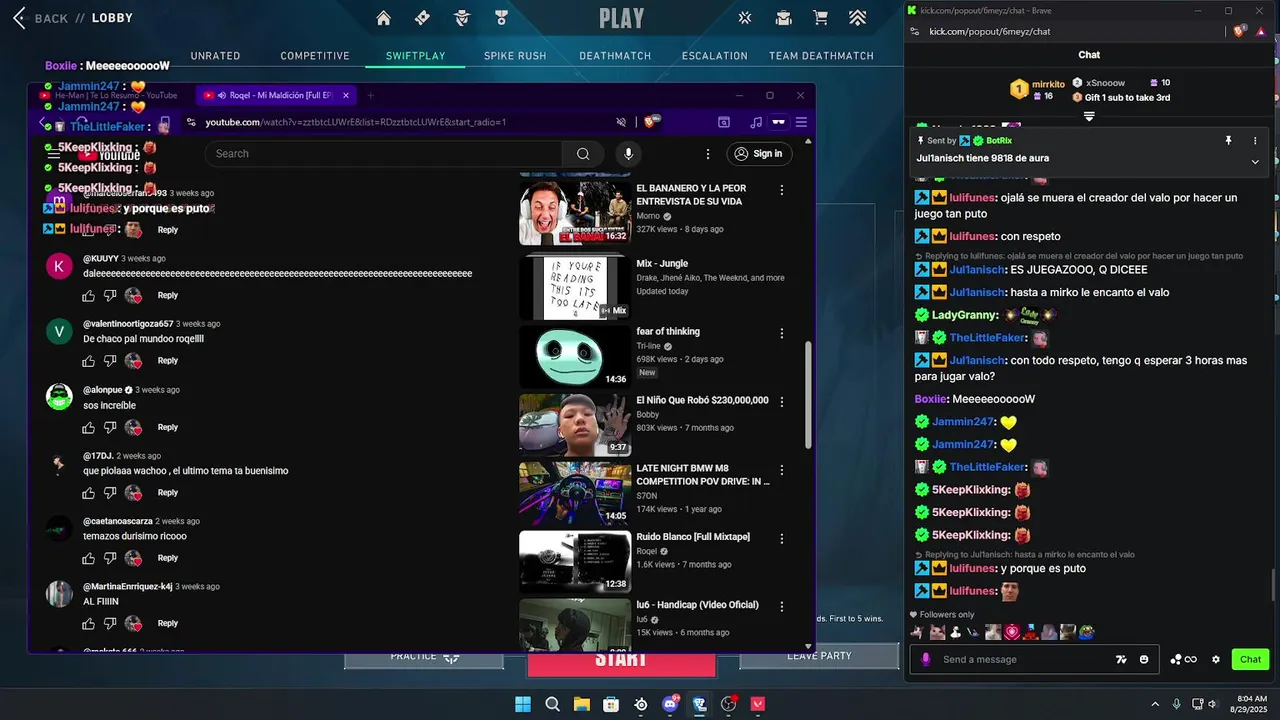Open the double-chevron rank icon in Valorant bar
The height and width of the screenshot is (720, 1280).
(x=857, y=18)
